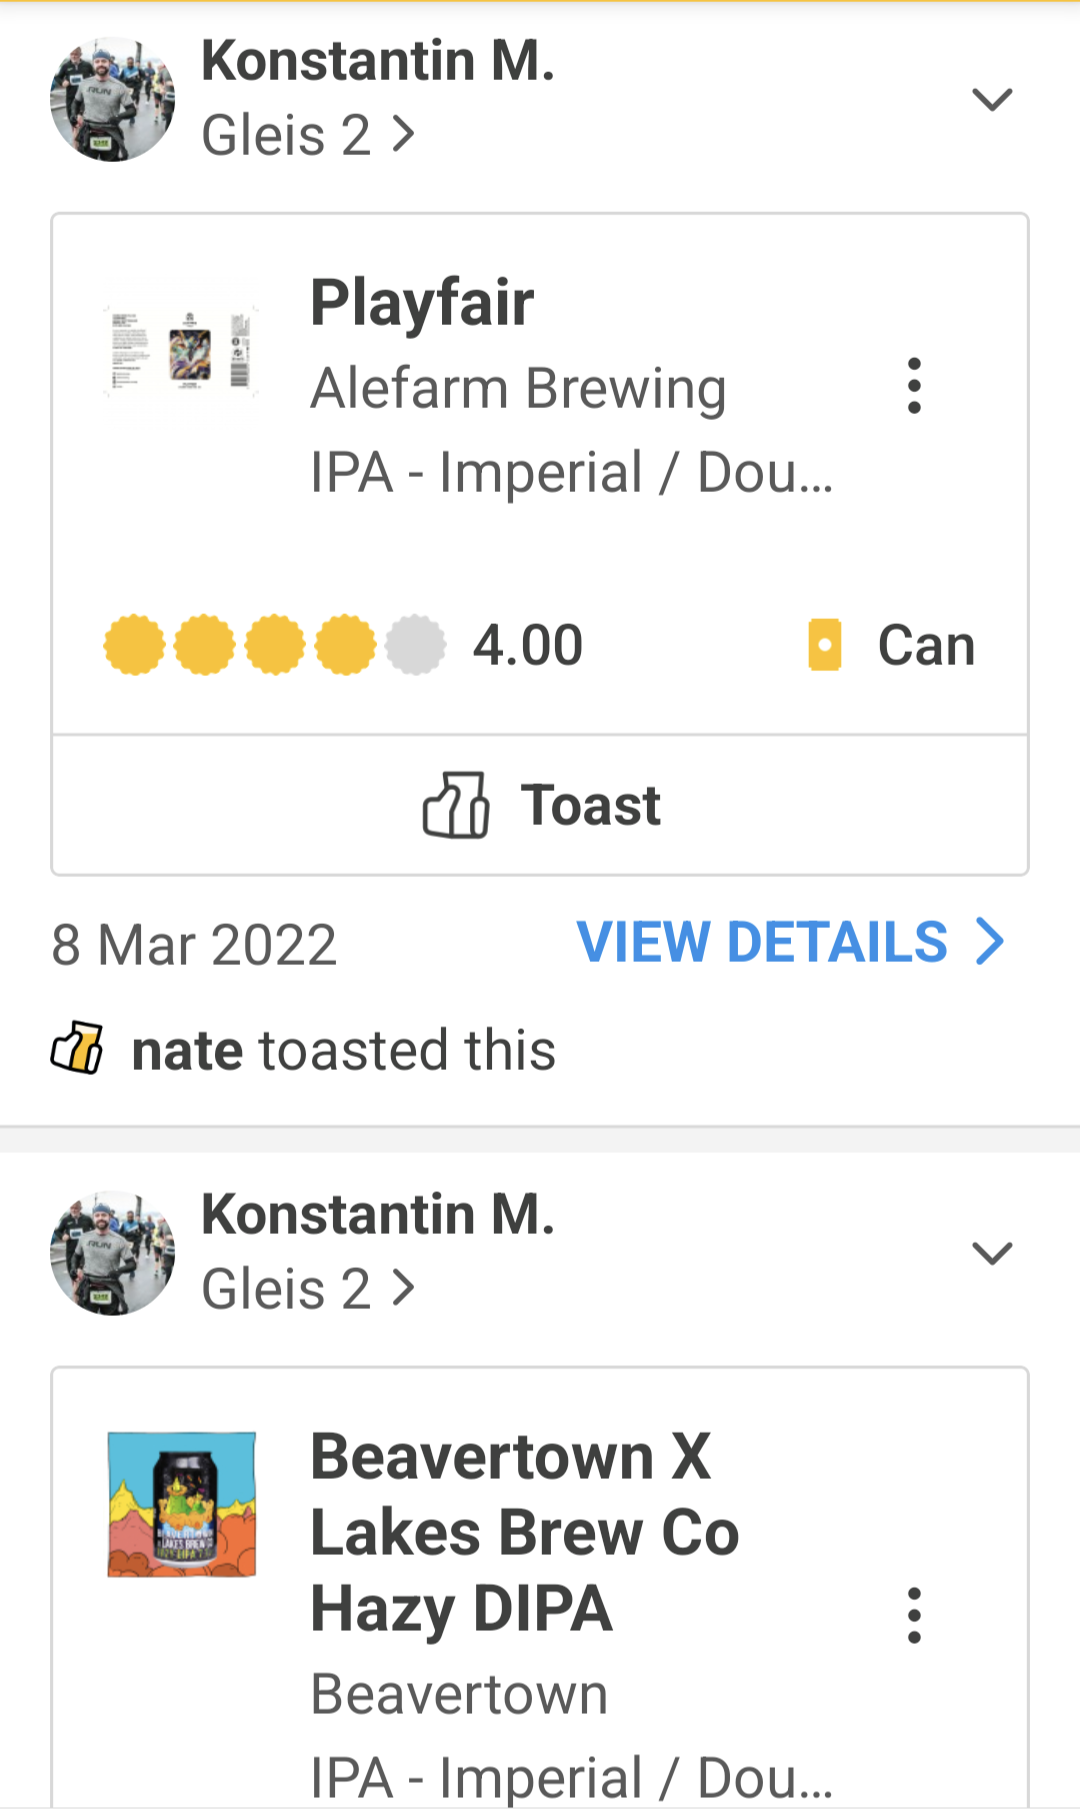Open the three-dot menu for Playfair
The height and width of the screenshot is (1820, 1080).
[x=914, y=386]
